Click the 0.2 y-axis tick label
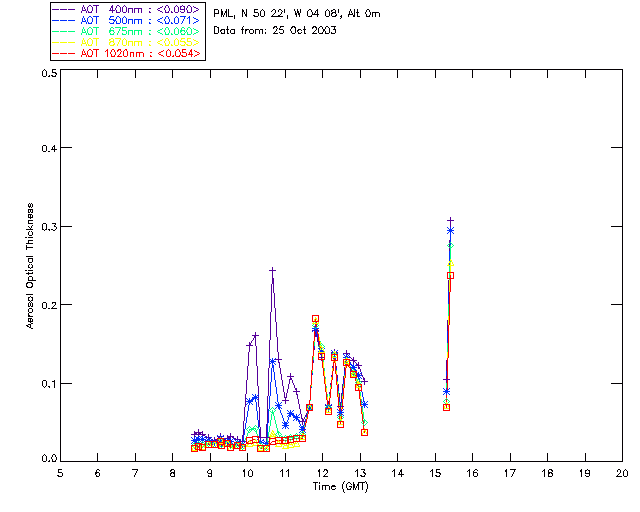The height and width of the screenshot is (512, 640). pos(49,305)
